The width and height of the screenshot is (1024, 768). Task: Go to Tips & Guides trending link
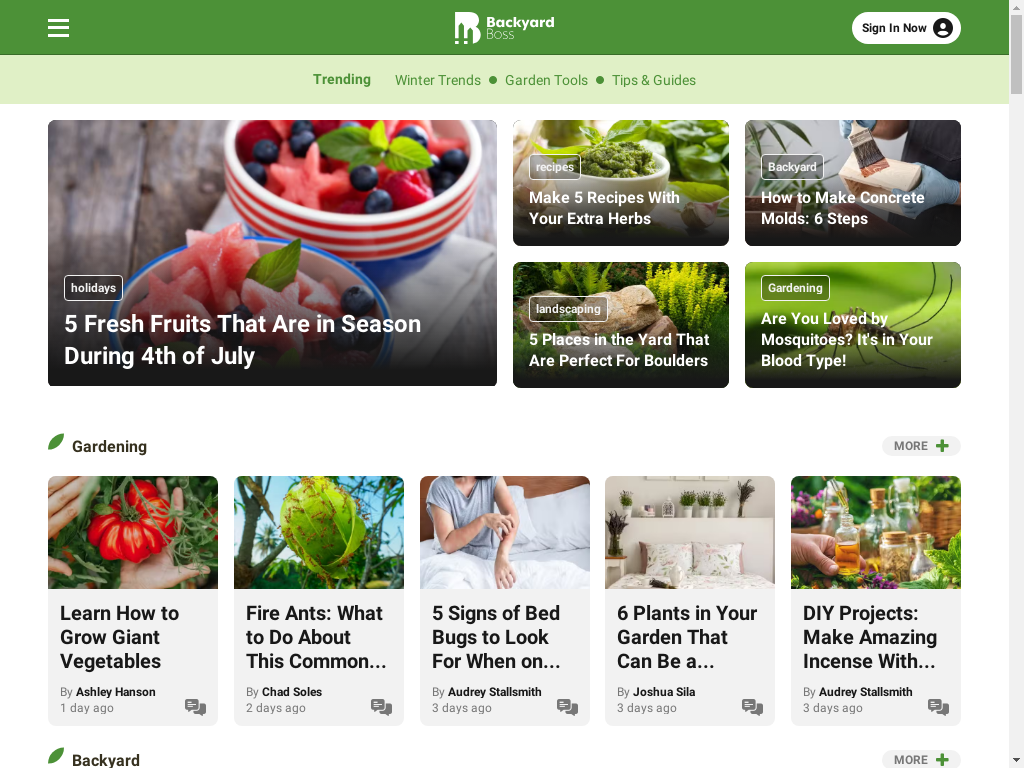pos(654,80)
